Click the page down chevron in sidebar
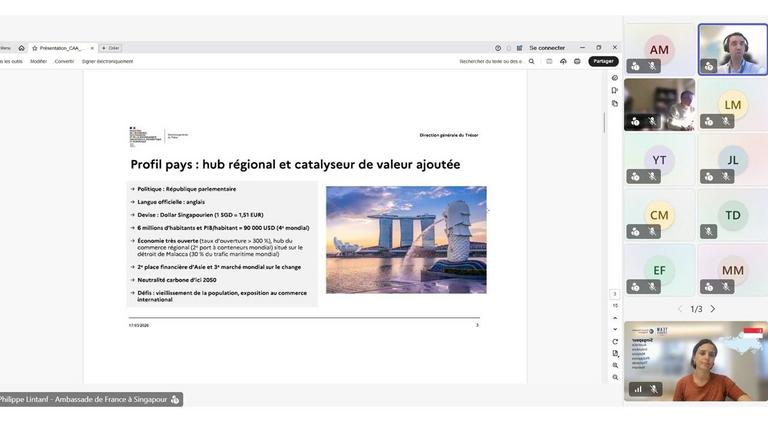This screenshot has height=432, width=768. point(615,329)
